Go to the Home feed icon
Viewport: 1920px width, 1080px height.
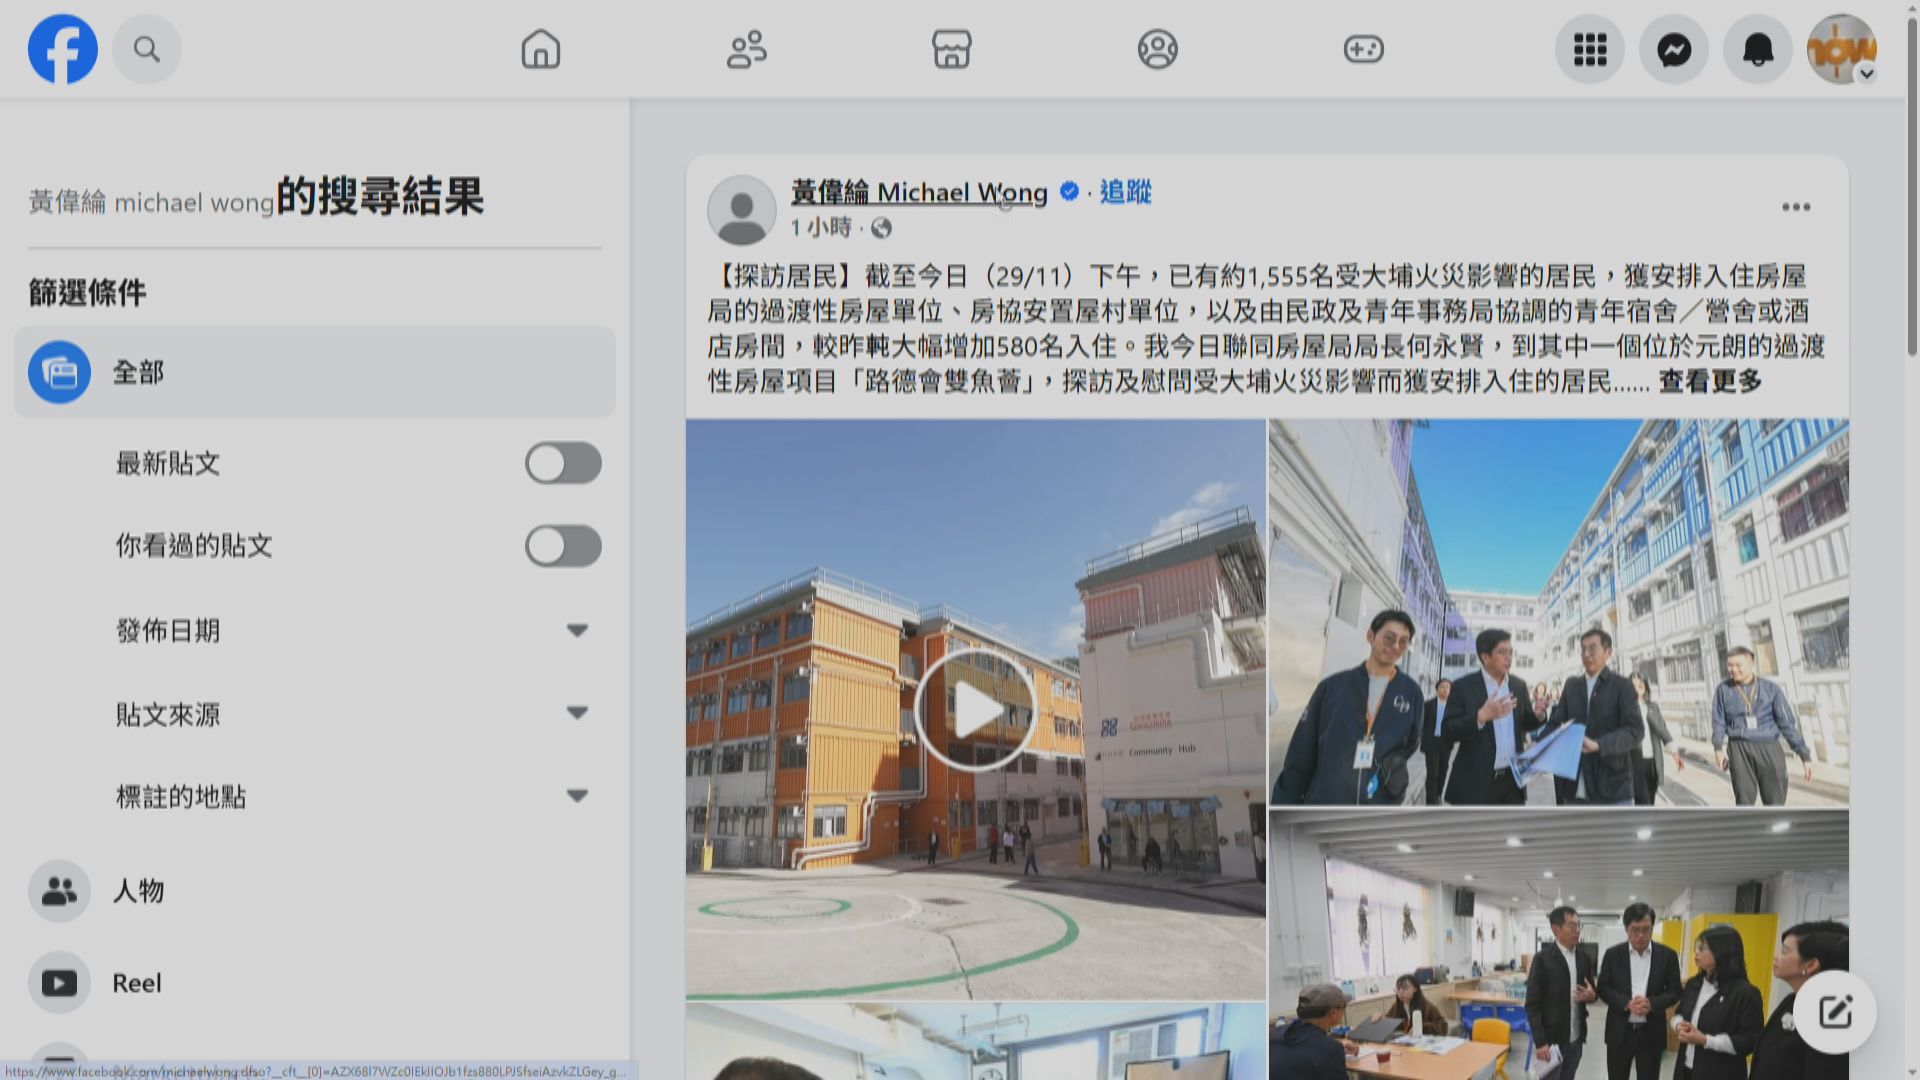pos(540,49)
